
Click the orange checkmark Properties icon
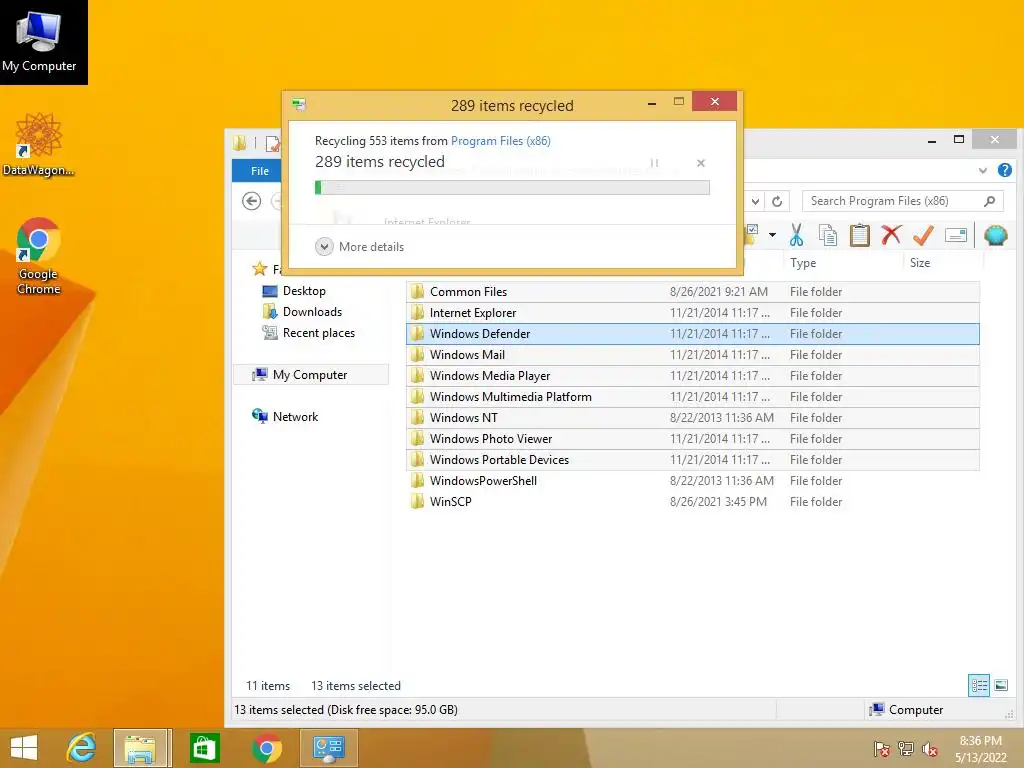click(923, 235)
